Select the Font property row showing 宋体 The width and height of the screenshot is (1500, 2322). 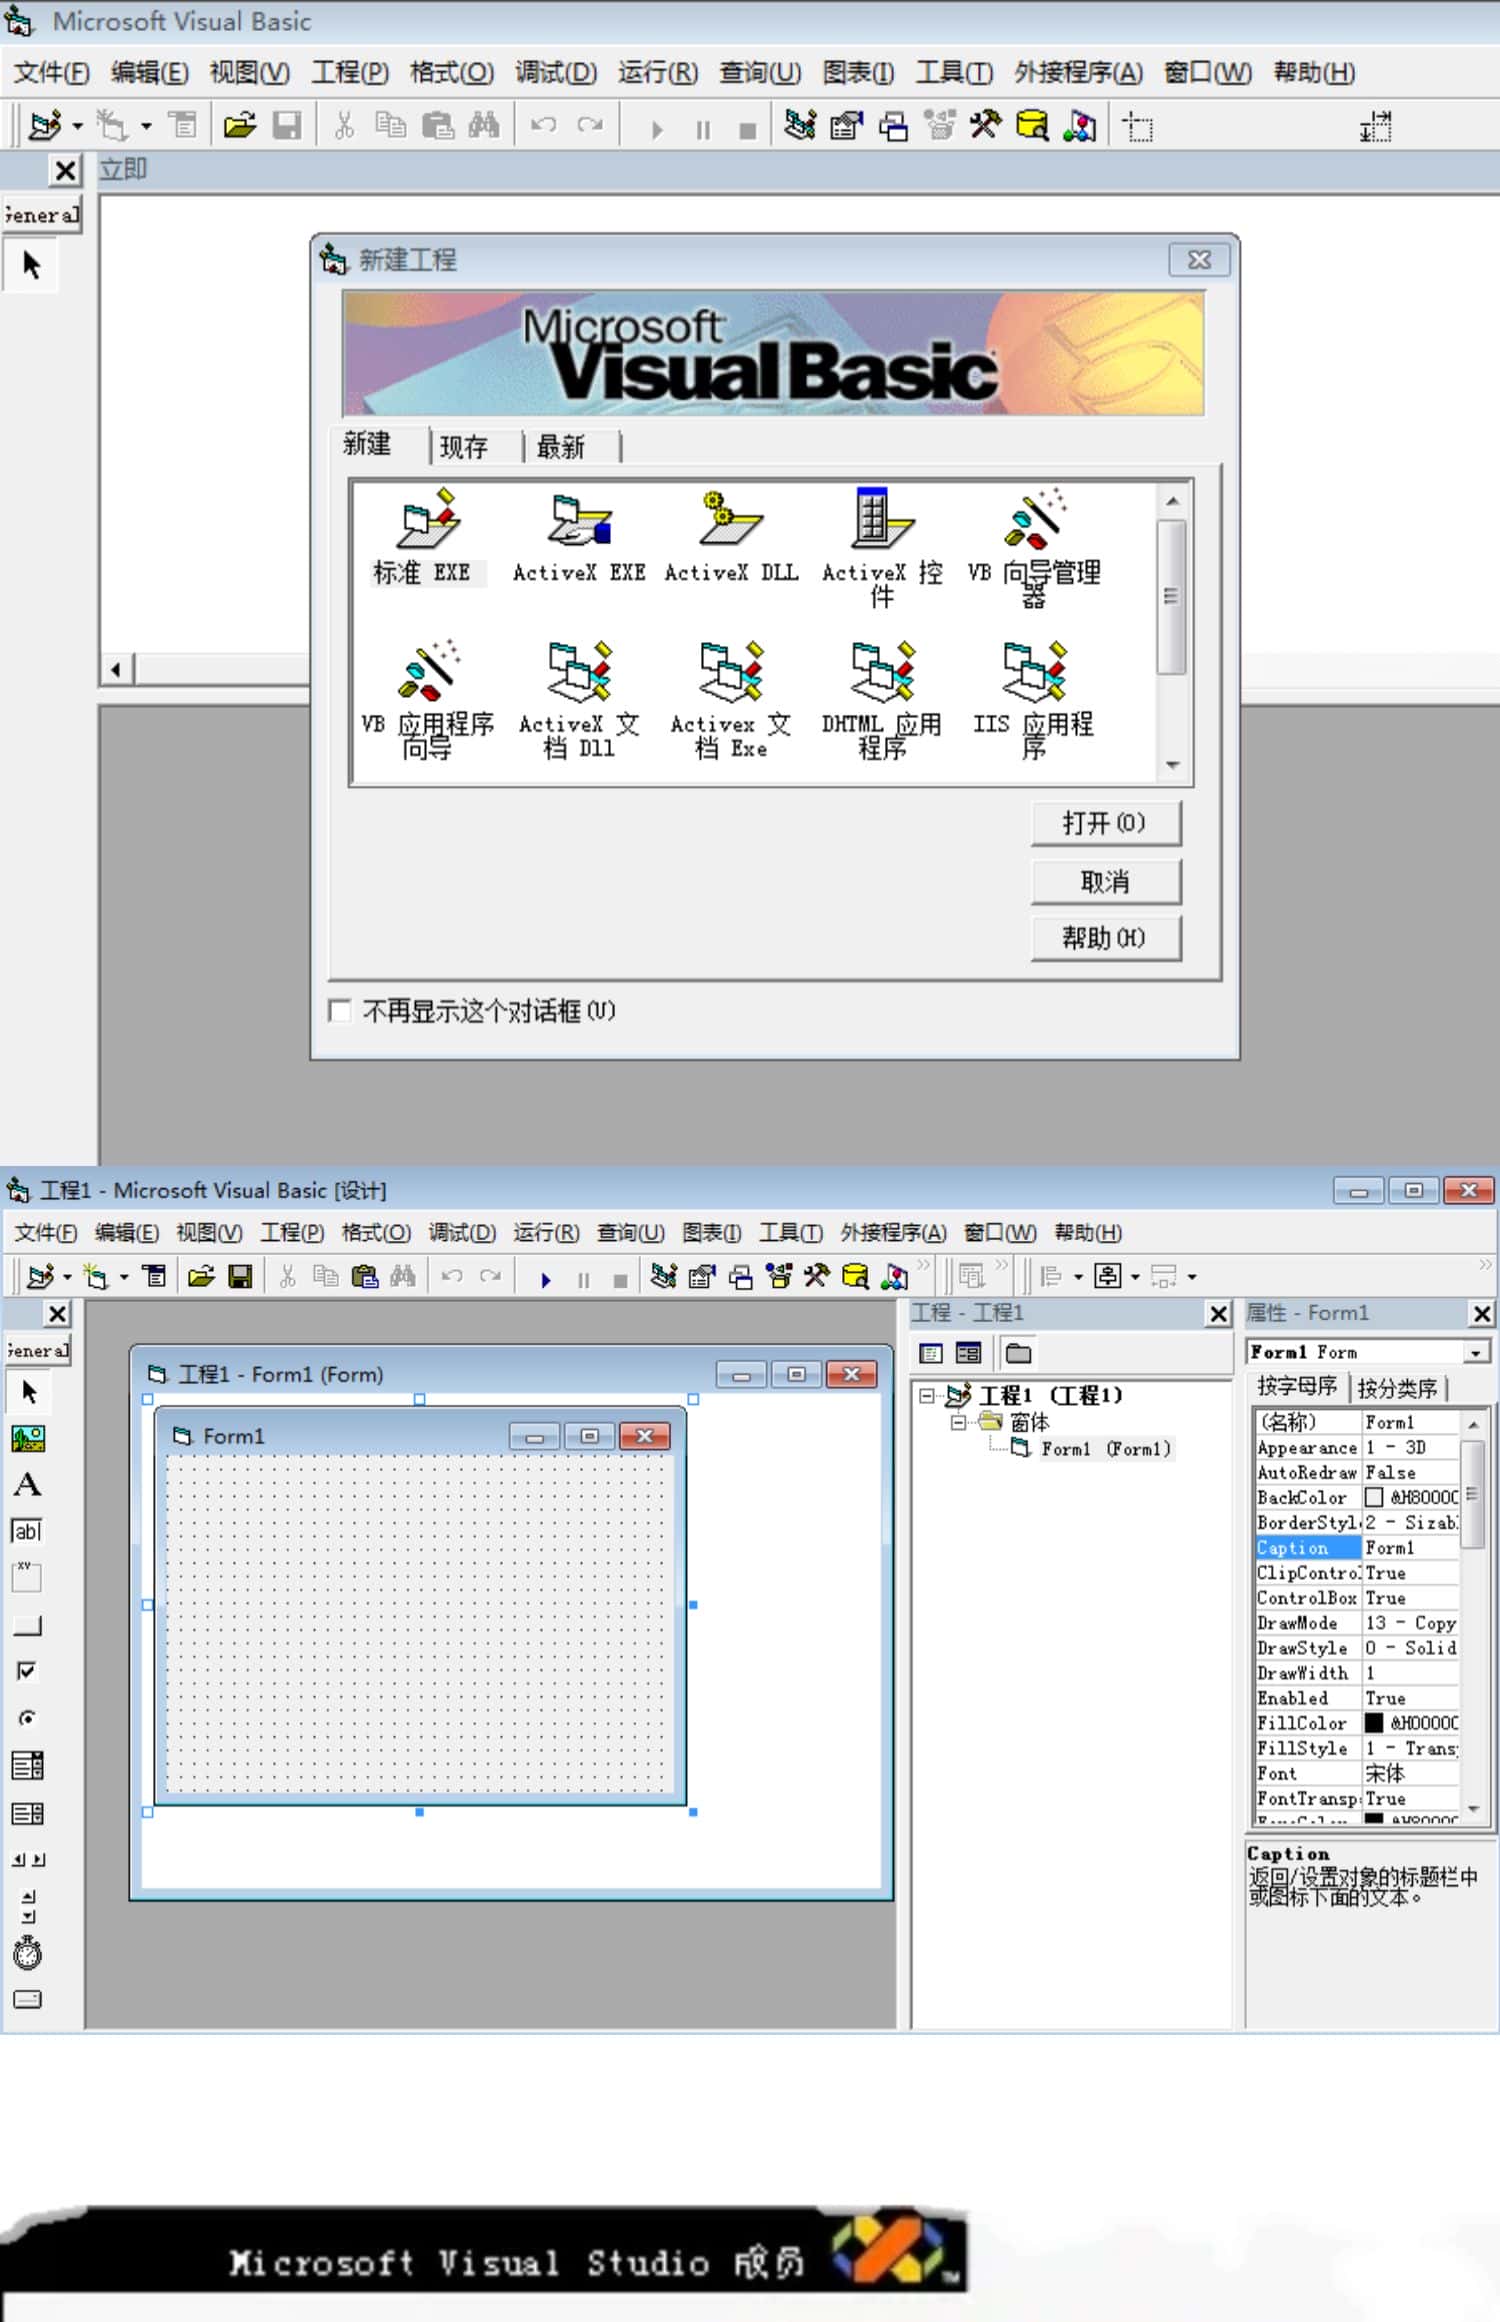tap(1357, 1774)
